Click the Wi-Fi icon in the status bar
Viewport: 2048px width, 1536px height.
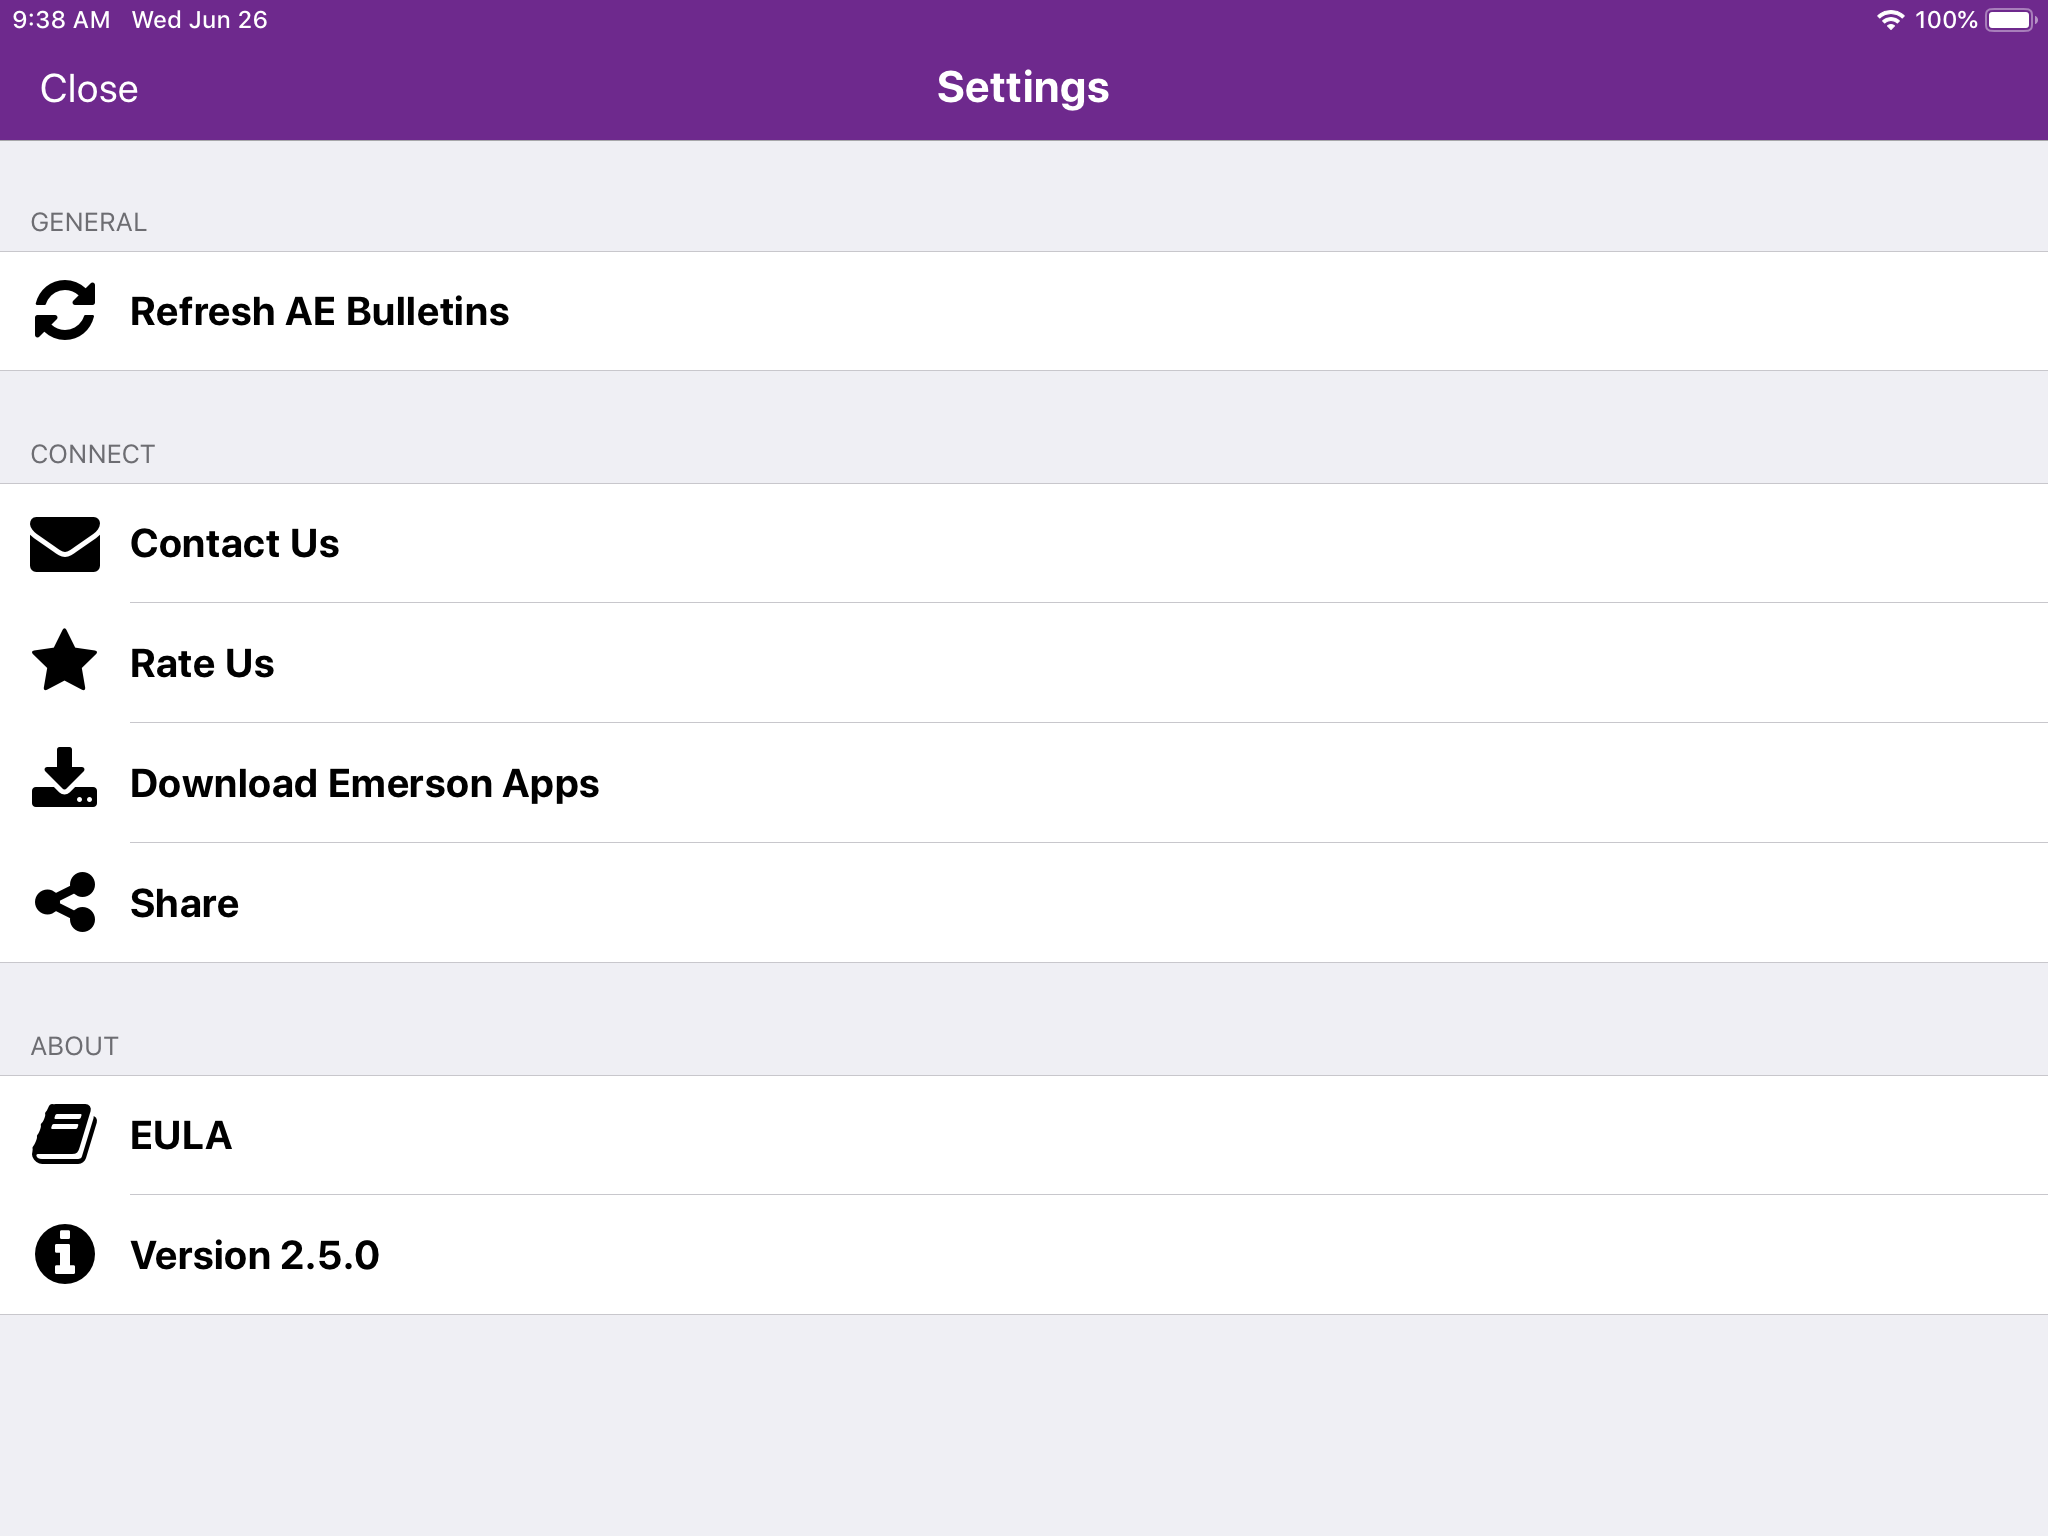point(1889,18)
